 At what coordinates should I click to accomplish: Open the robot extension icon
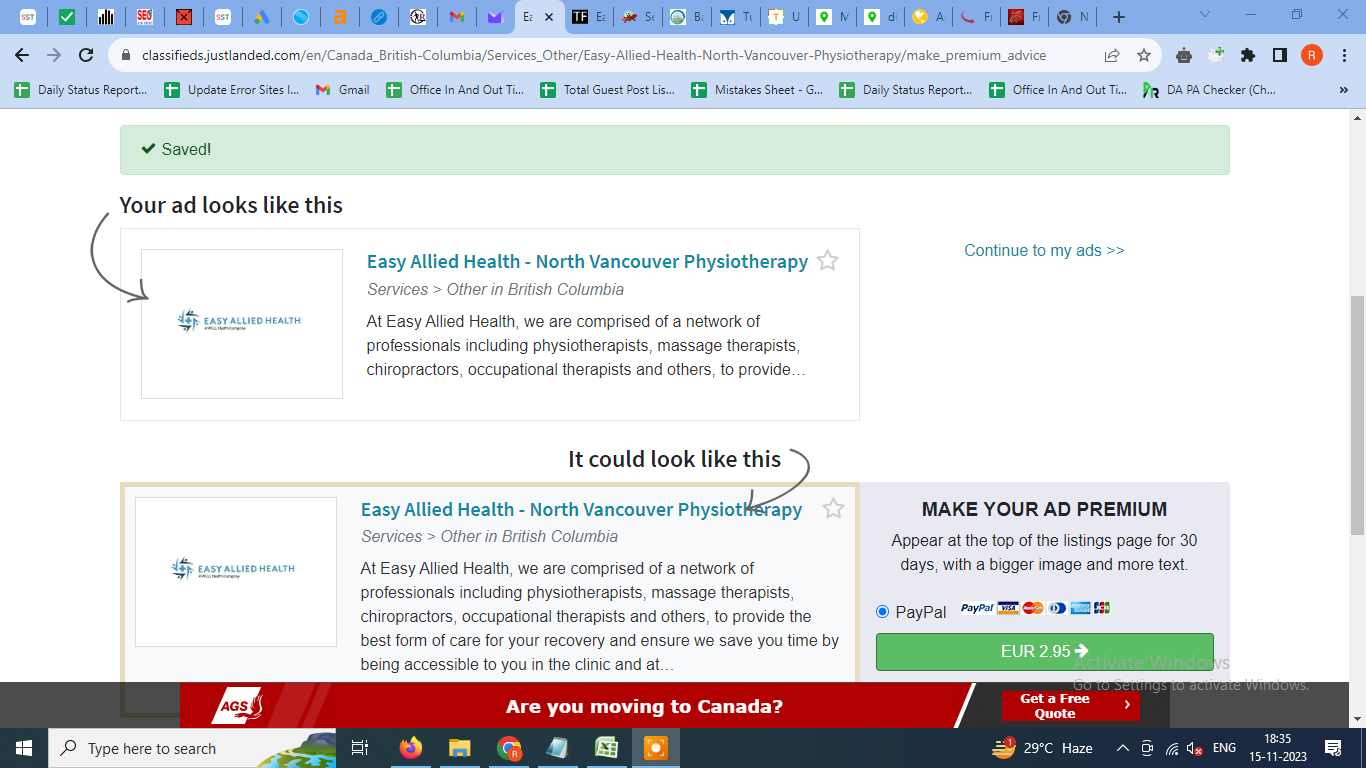(x=1184, y=55)
